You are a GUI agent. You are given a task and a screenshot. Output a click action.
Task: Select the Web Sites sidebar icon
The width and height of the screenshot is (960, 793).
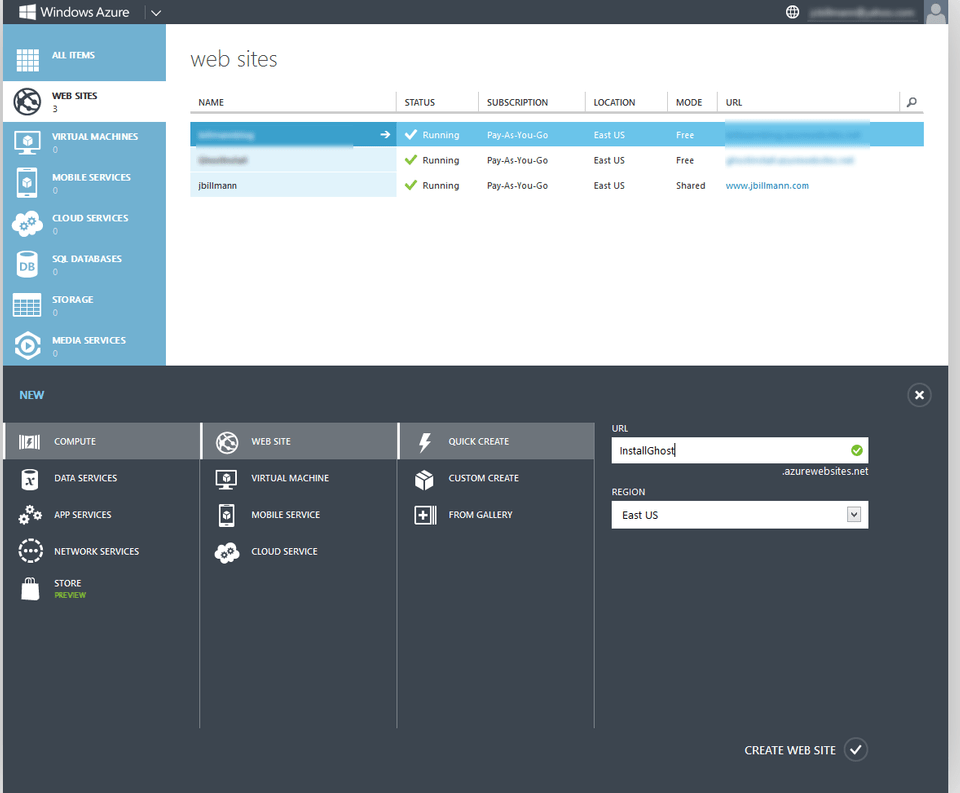[x=28, y=102]
